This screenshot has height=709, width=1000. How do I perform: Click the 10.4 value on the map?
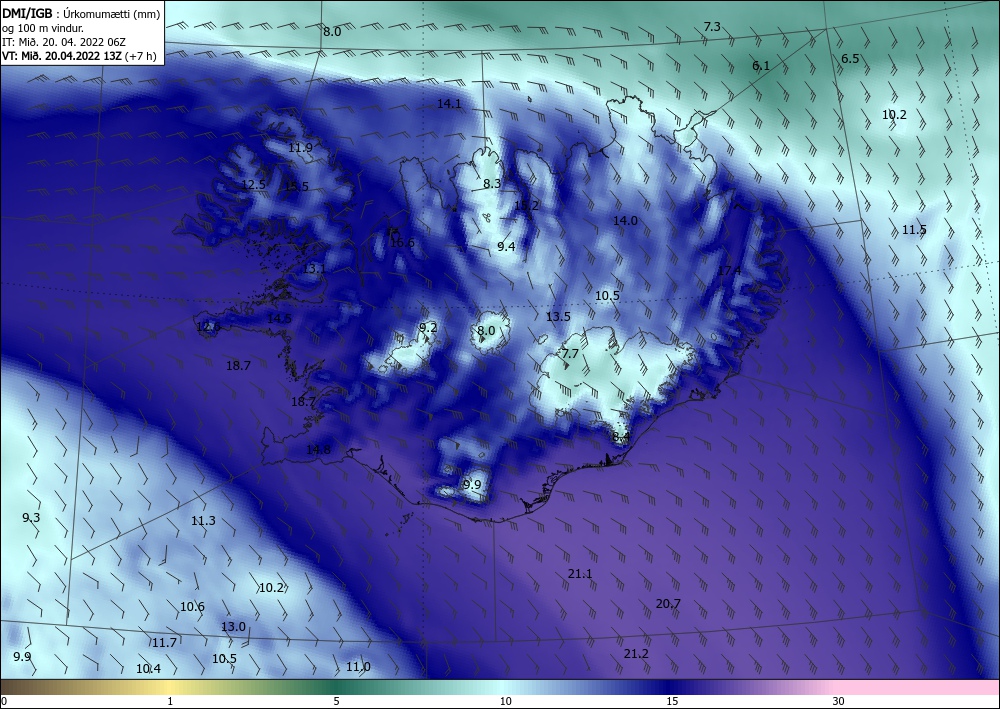[148, 669]
